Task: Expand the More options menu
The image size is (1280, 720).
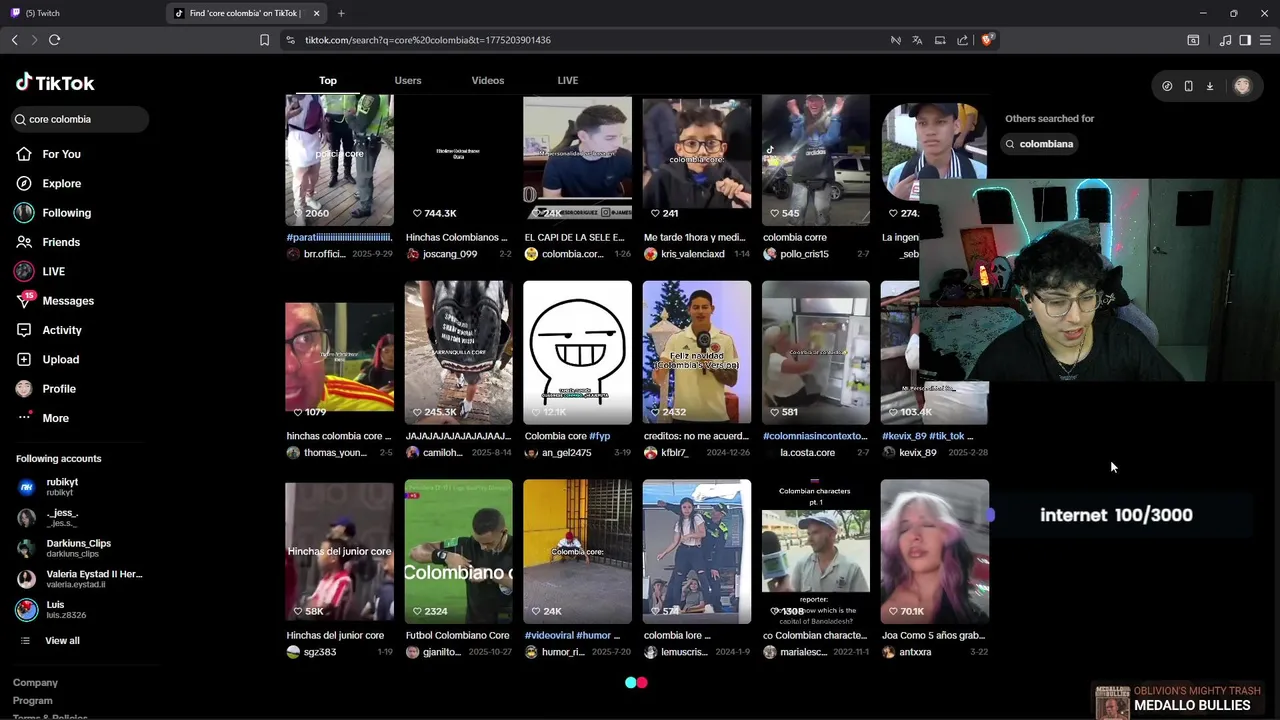Action: click(x=55, y=418)
